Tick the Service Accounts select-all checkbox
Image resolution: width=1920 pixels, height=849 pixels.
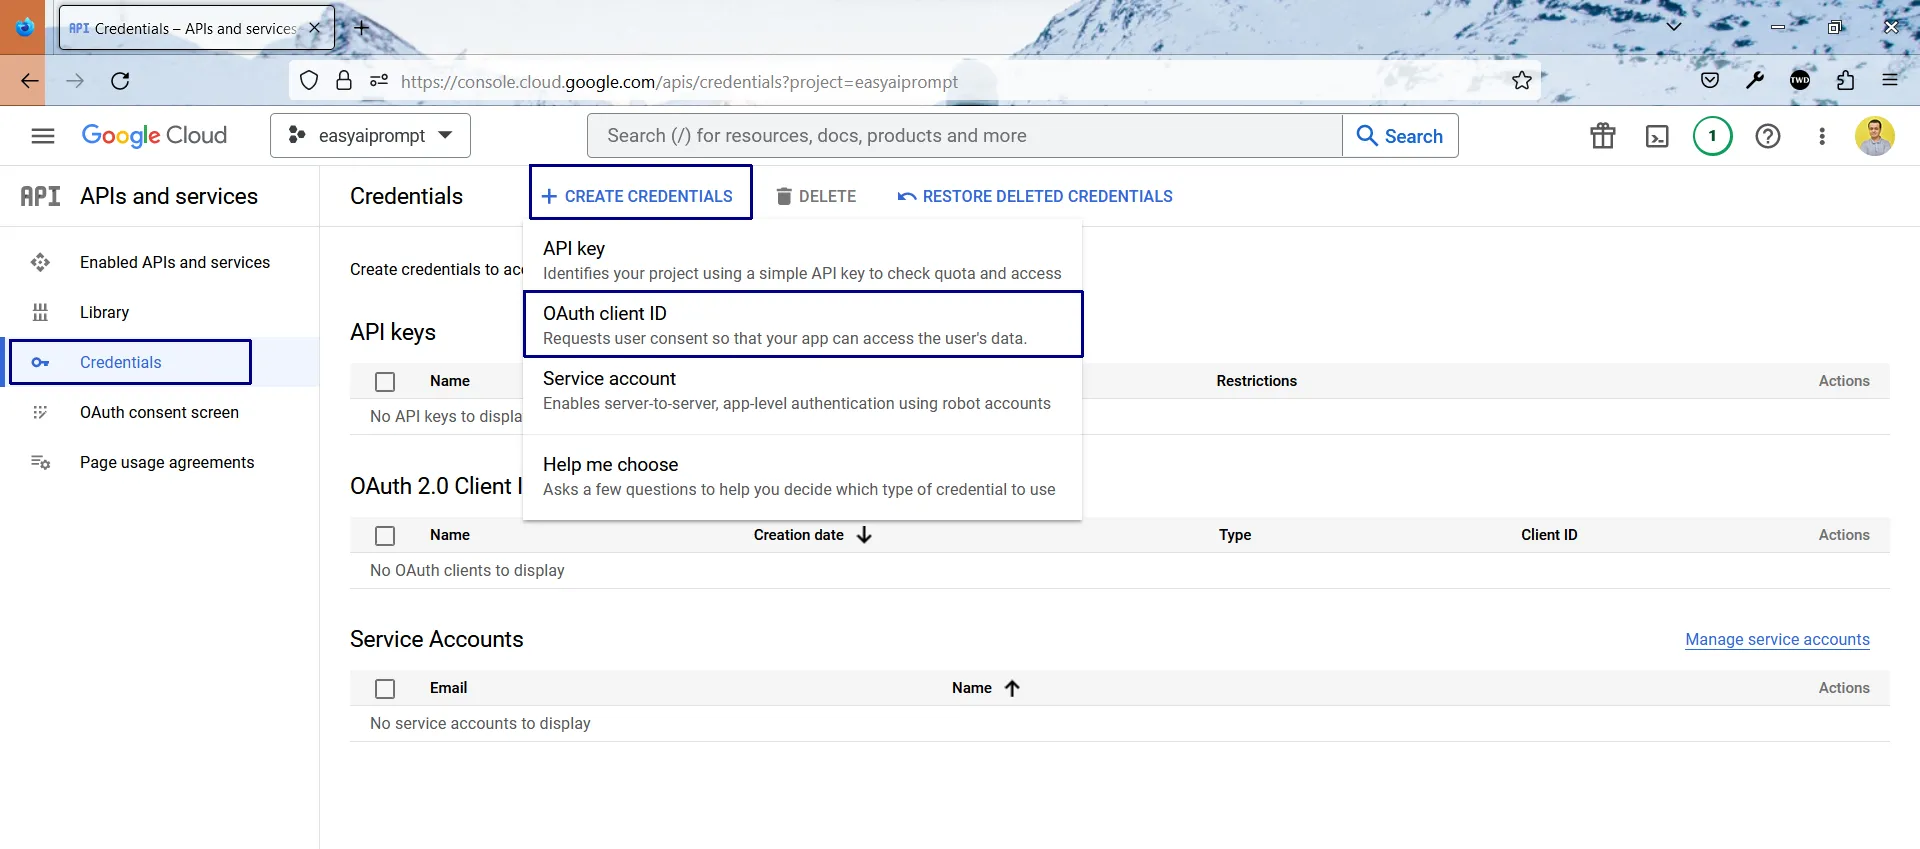[385, 689]
